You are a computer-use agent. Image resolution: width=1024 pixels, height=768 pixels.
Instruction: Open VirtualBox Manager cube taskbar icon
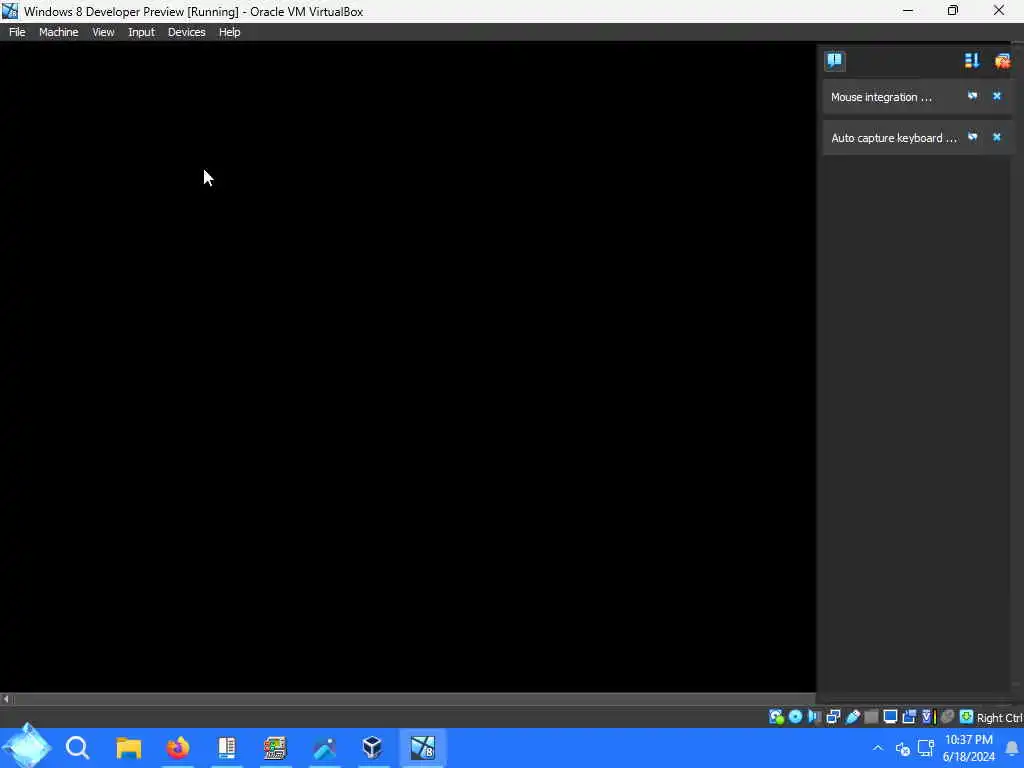coord(372,747)
